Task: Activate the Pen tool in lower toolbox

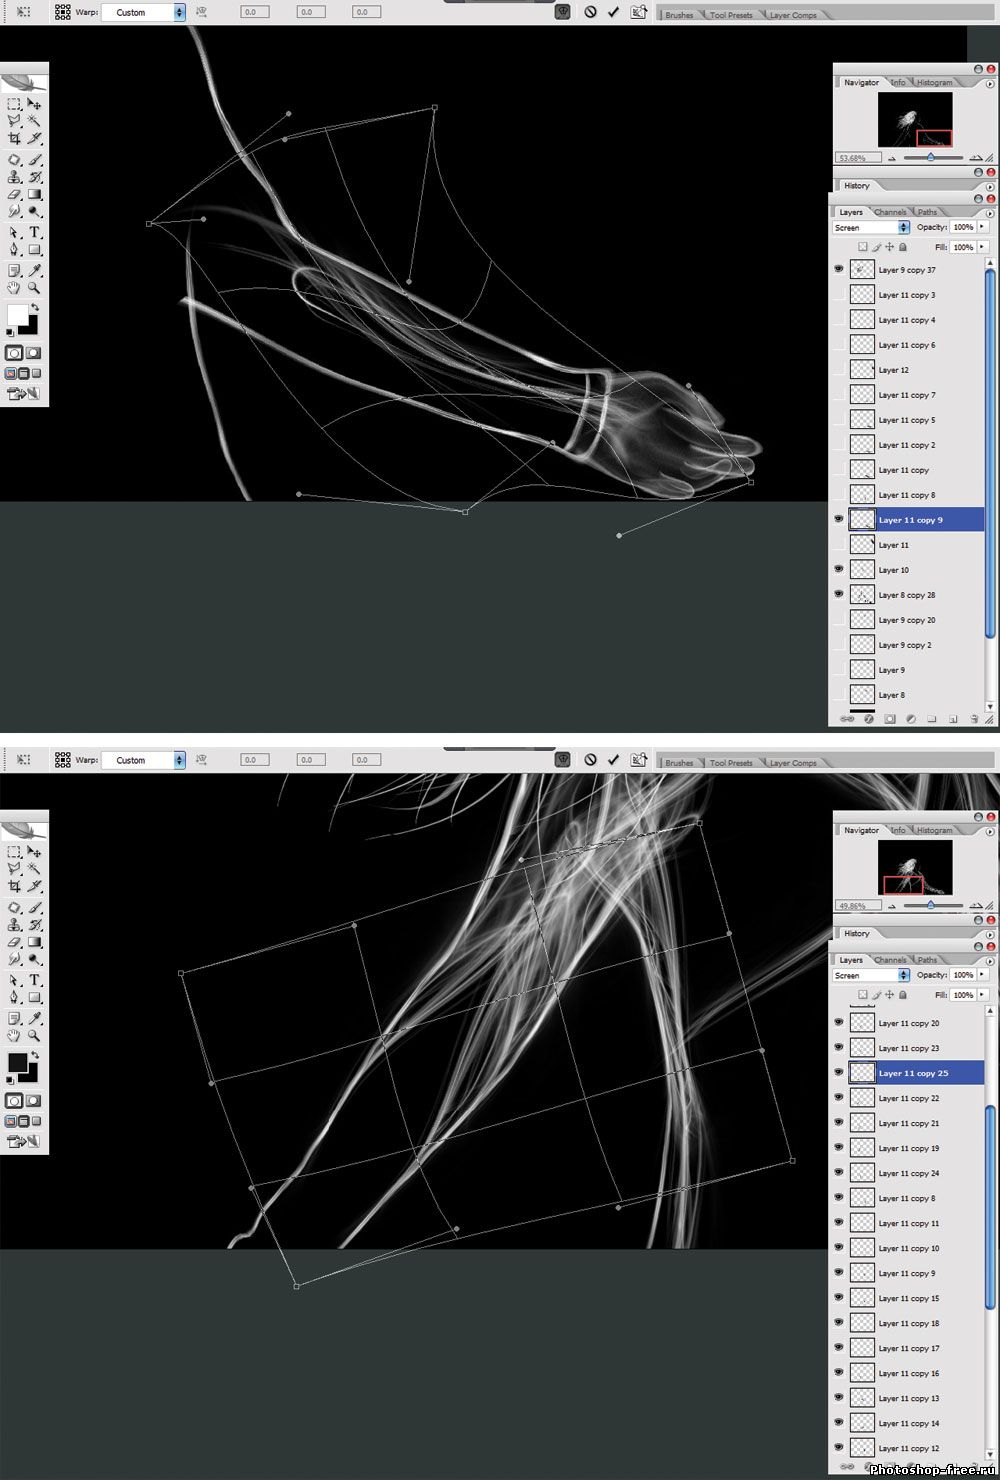Action: 14,997
